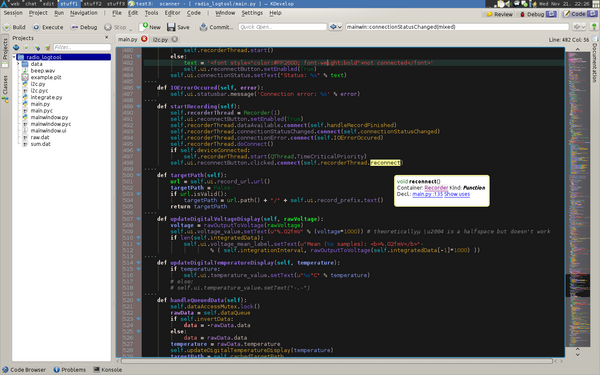The width and height of the screenshot is (600, 375).
Task: Click the Commit icon in the toolbar
Action: [x=203, y=27]
